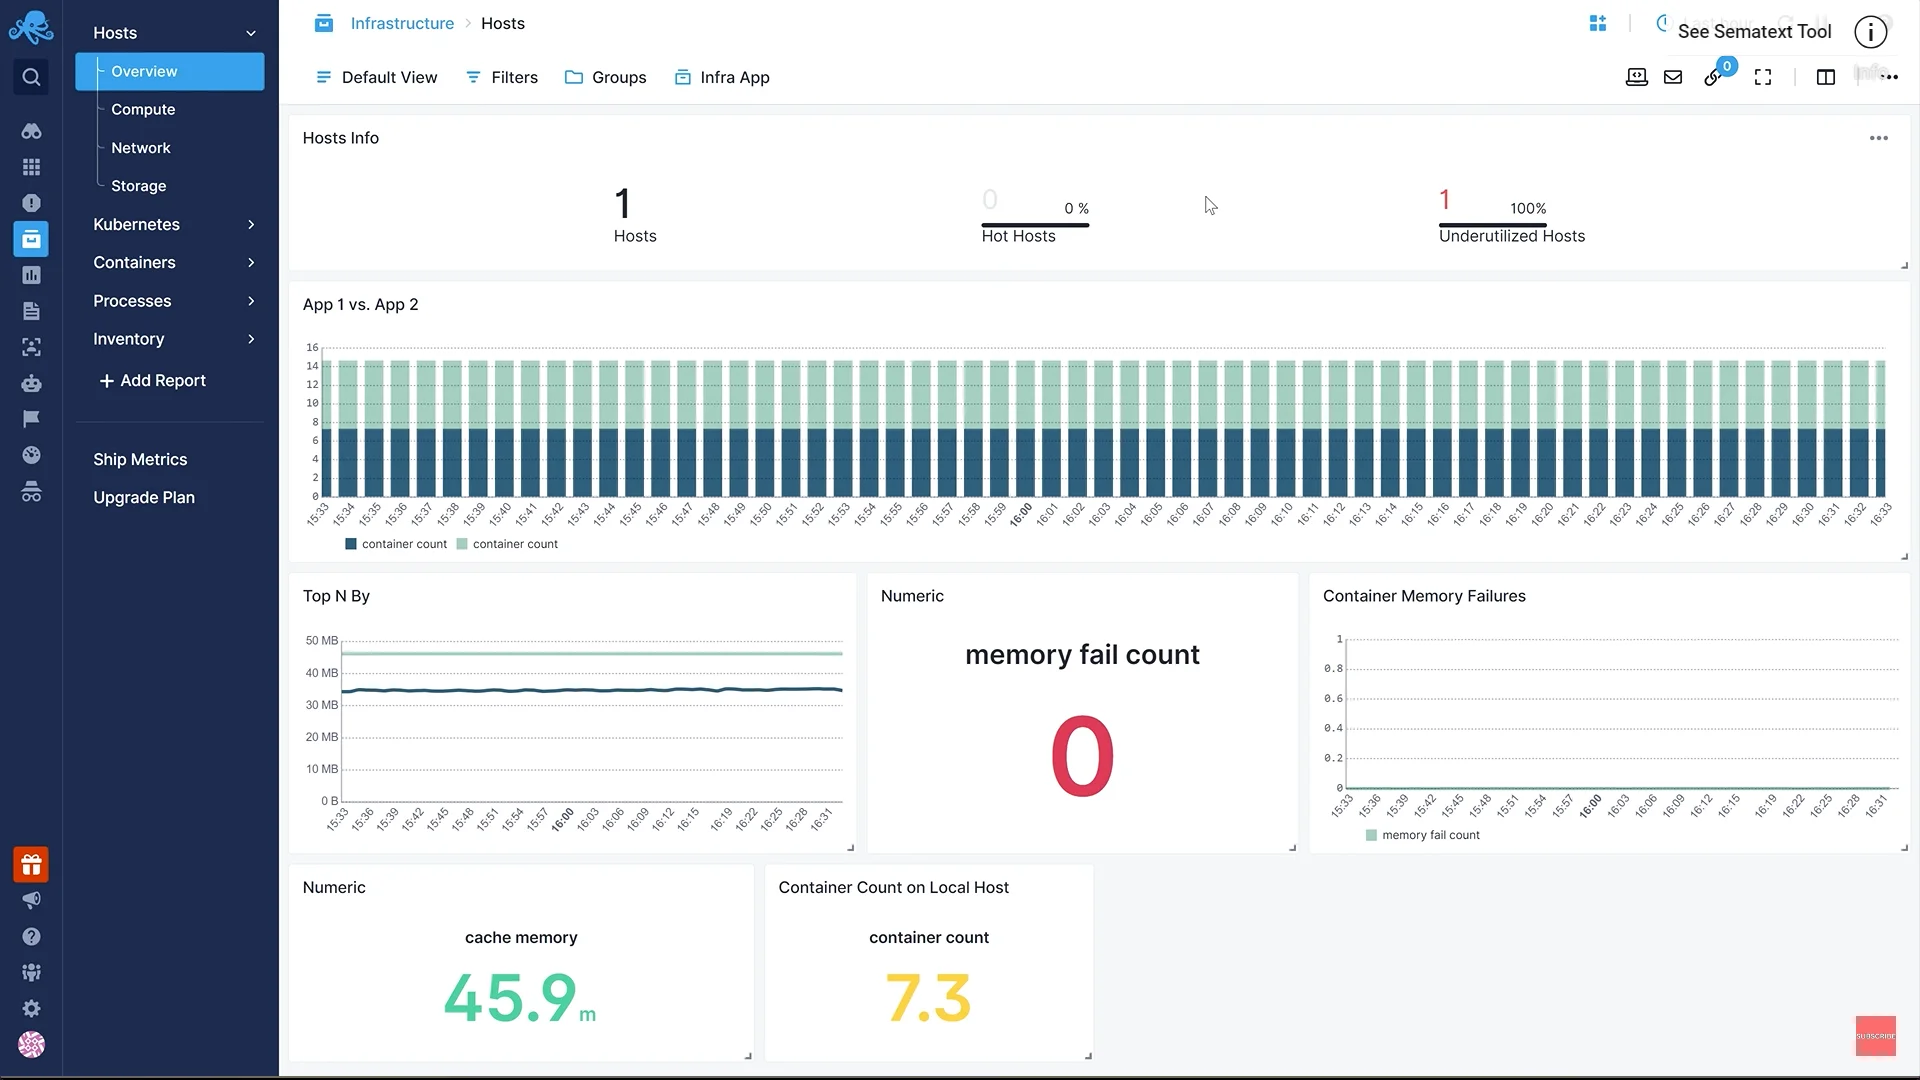Image resolution: width=1920 pixels, height=1080 pixels.
Task: Expand the Kubernetes section
Action: tap(251, 225)
